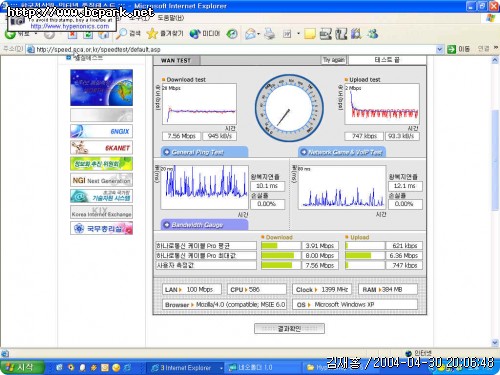
Task: Click the 621 kbps average upload value
Action: 404,246
